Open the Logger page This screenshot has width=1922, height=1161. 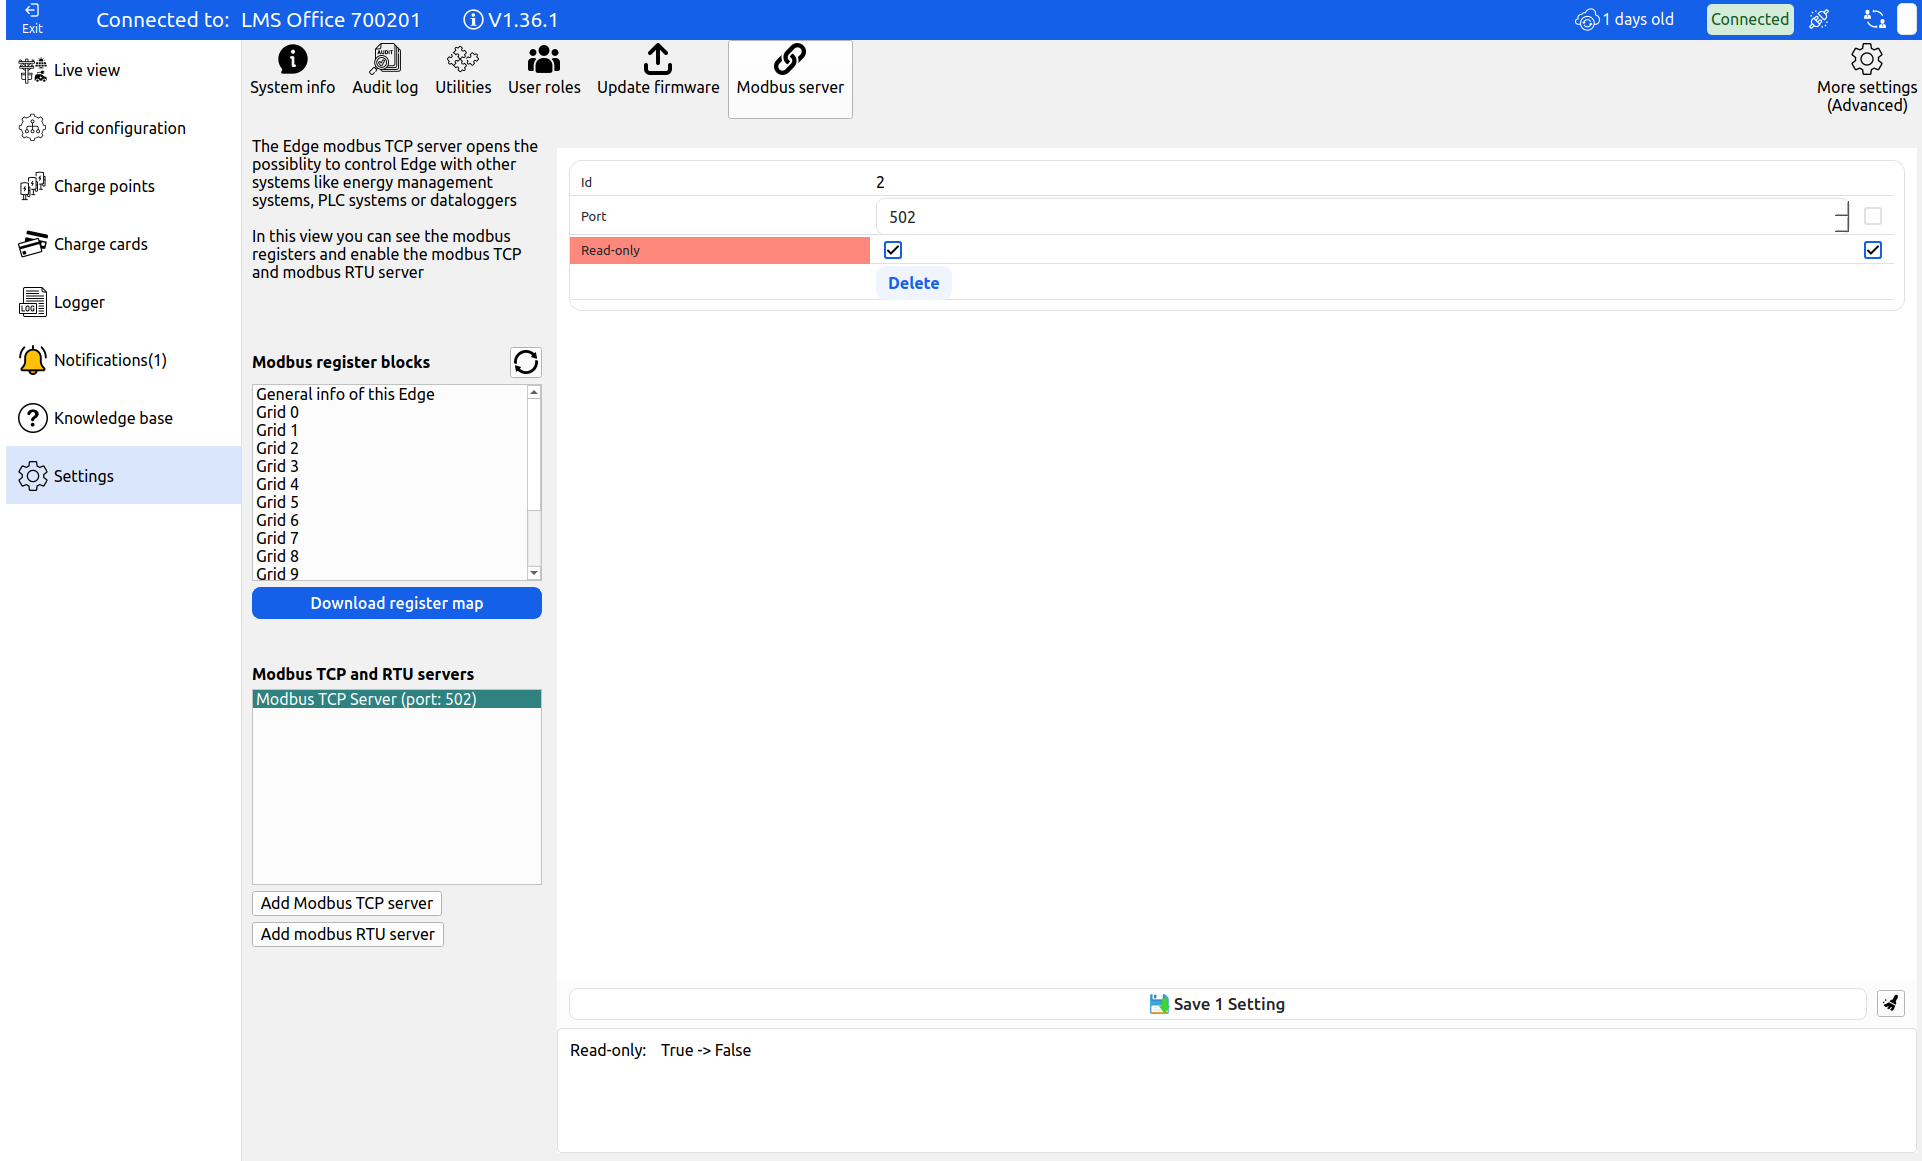click(124, 302)
